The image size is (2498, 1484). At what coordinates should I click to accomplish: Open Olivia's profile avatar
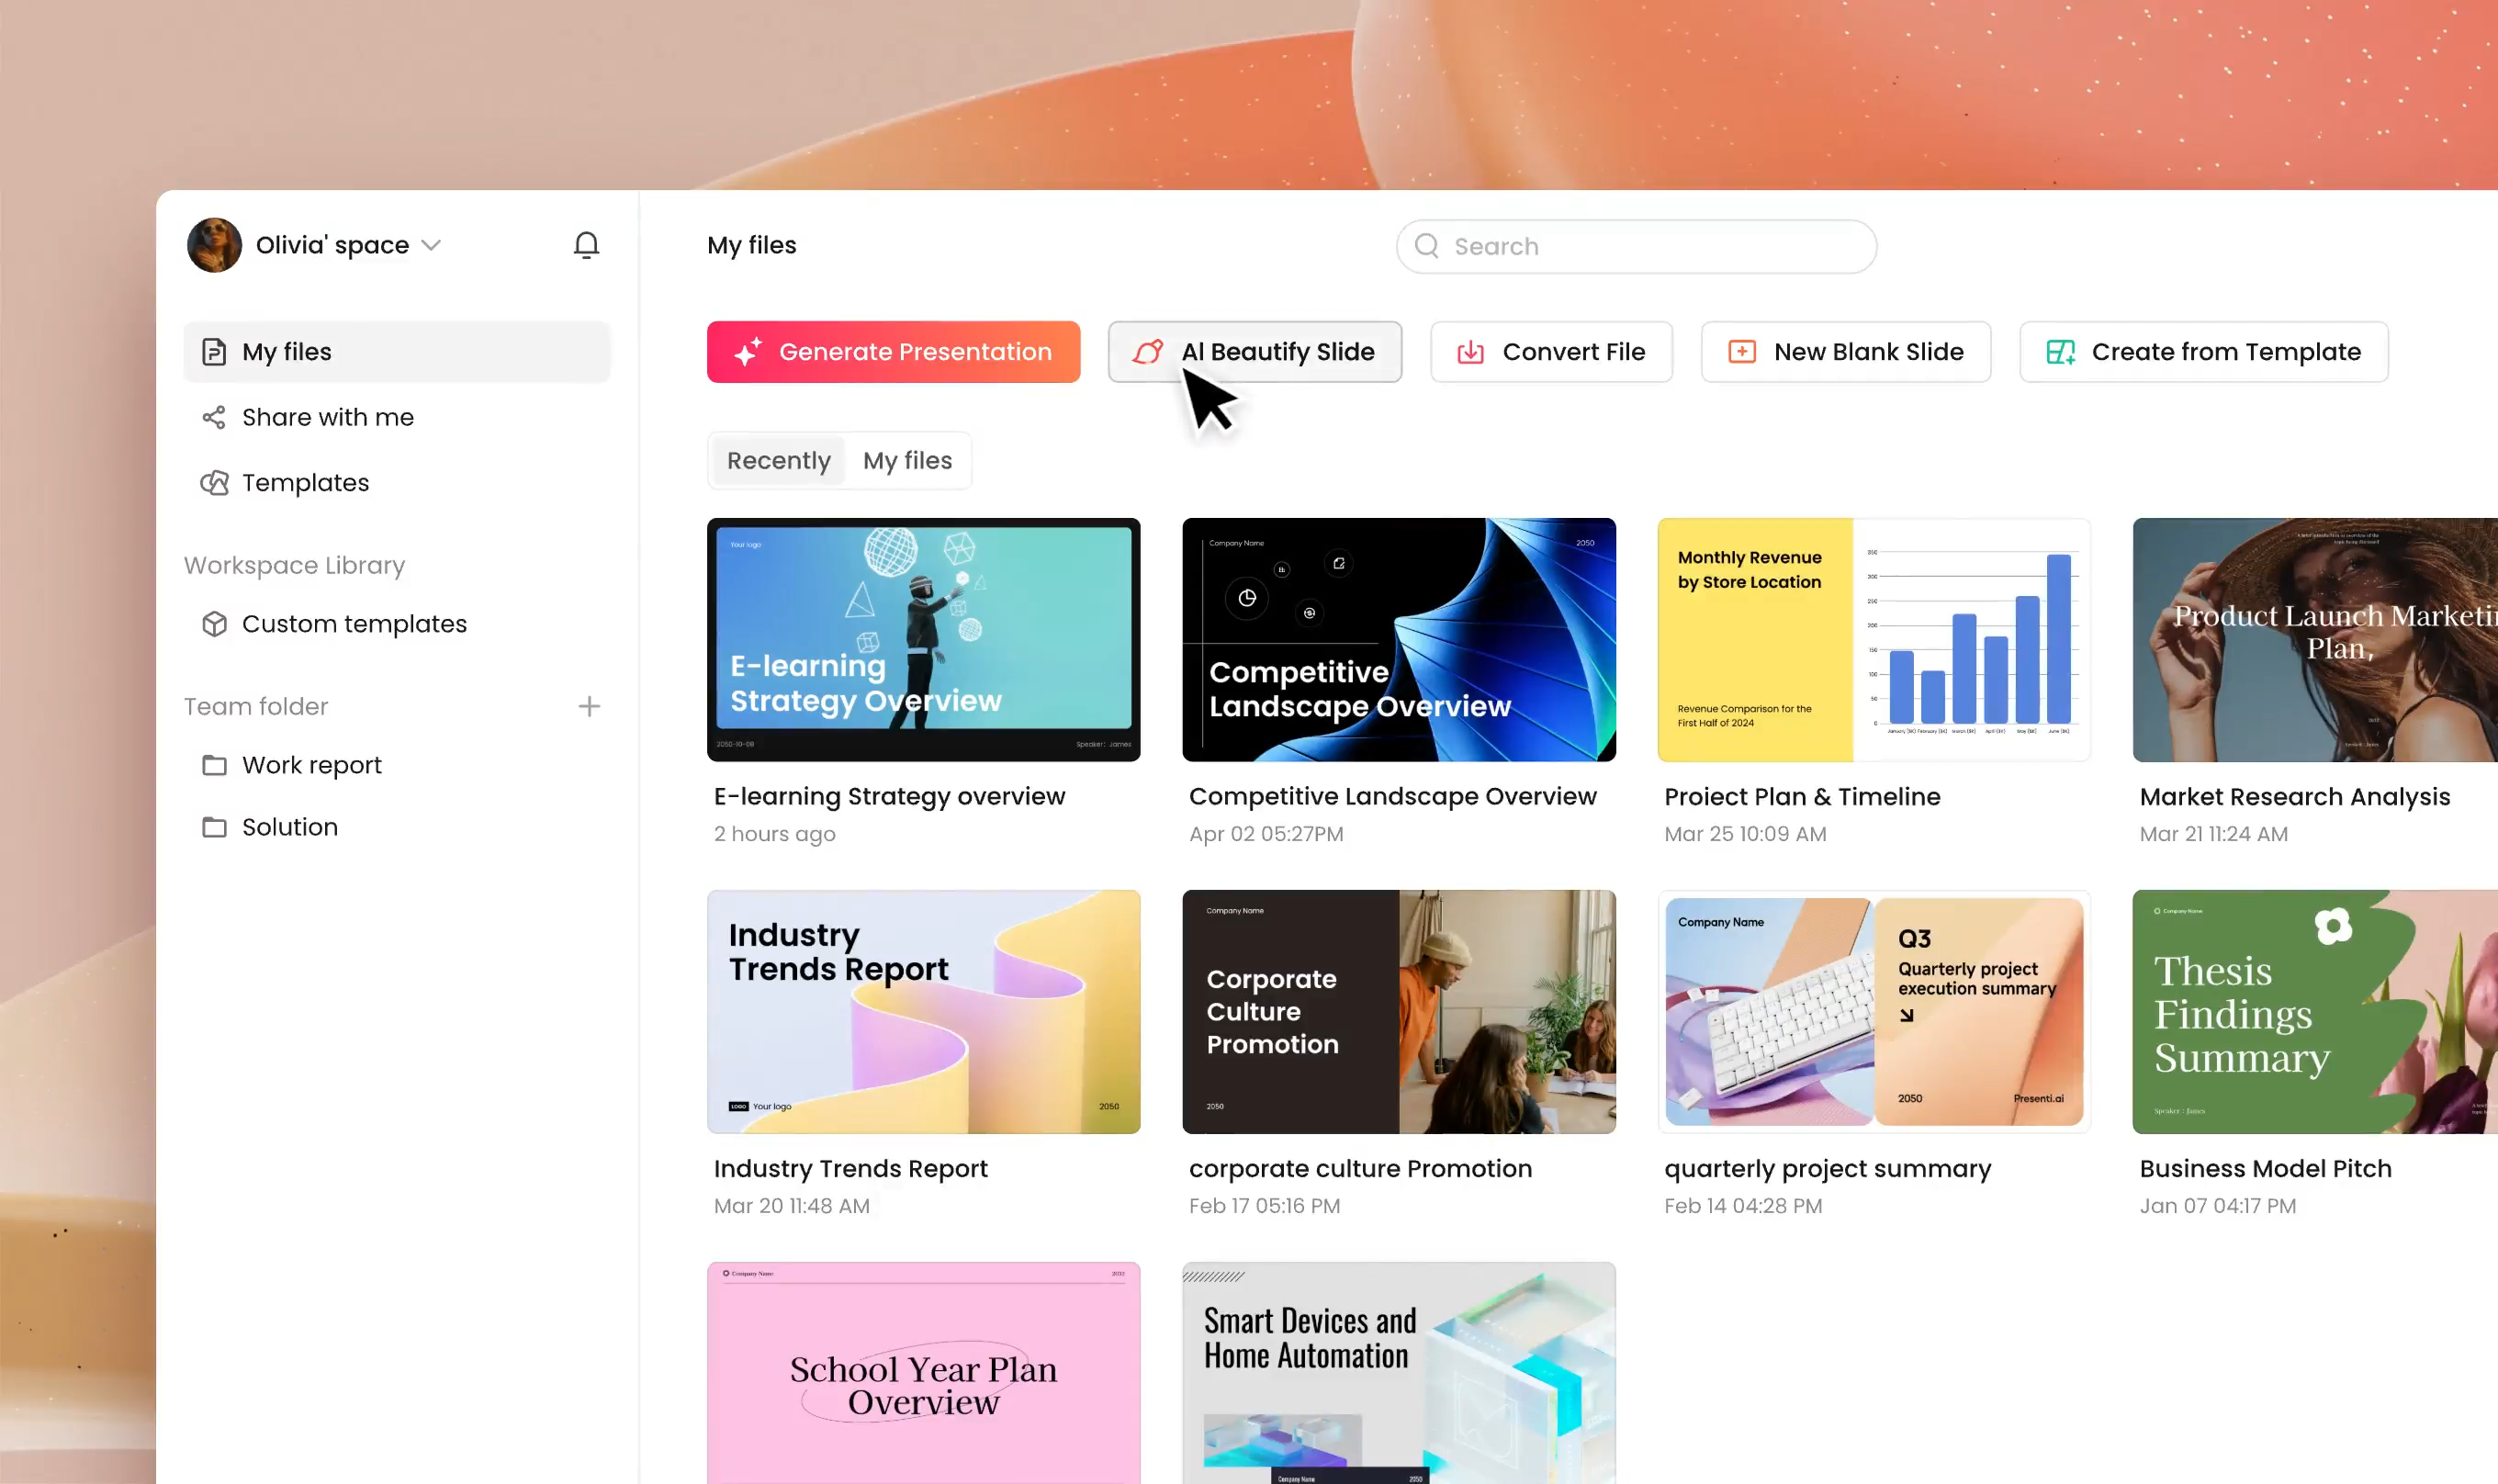point(214,245)
